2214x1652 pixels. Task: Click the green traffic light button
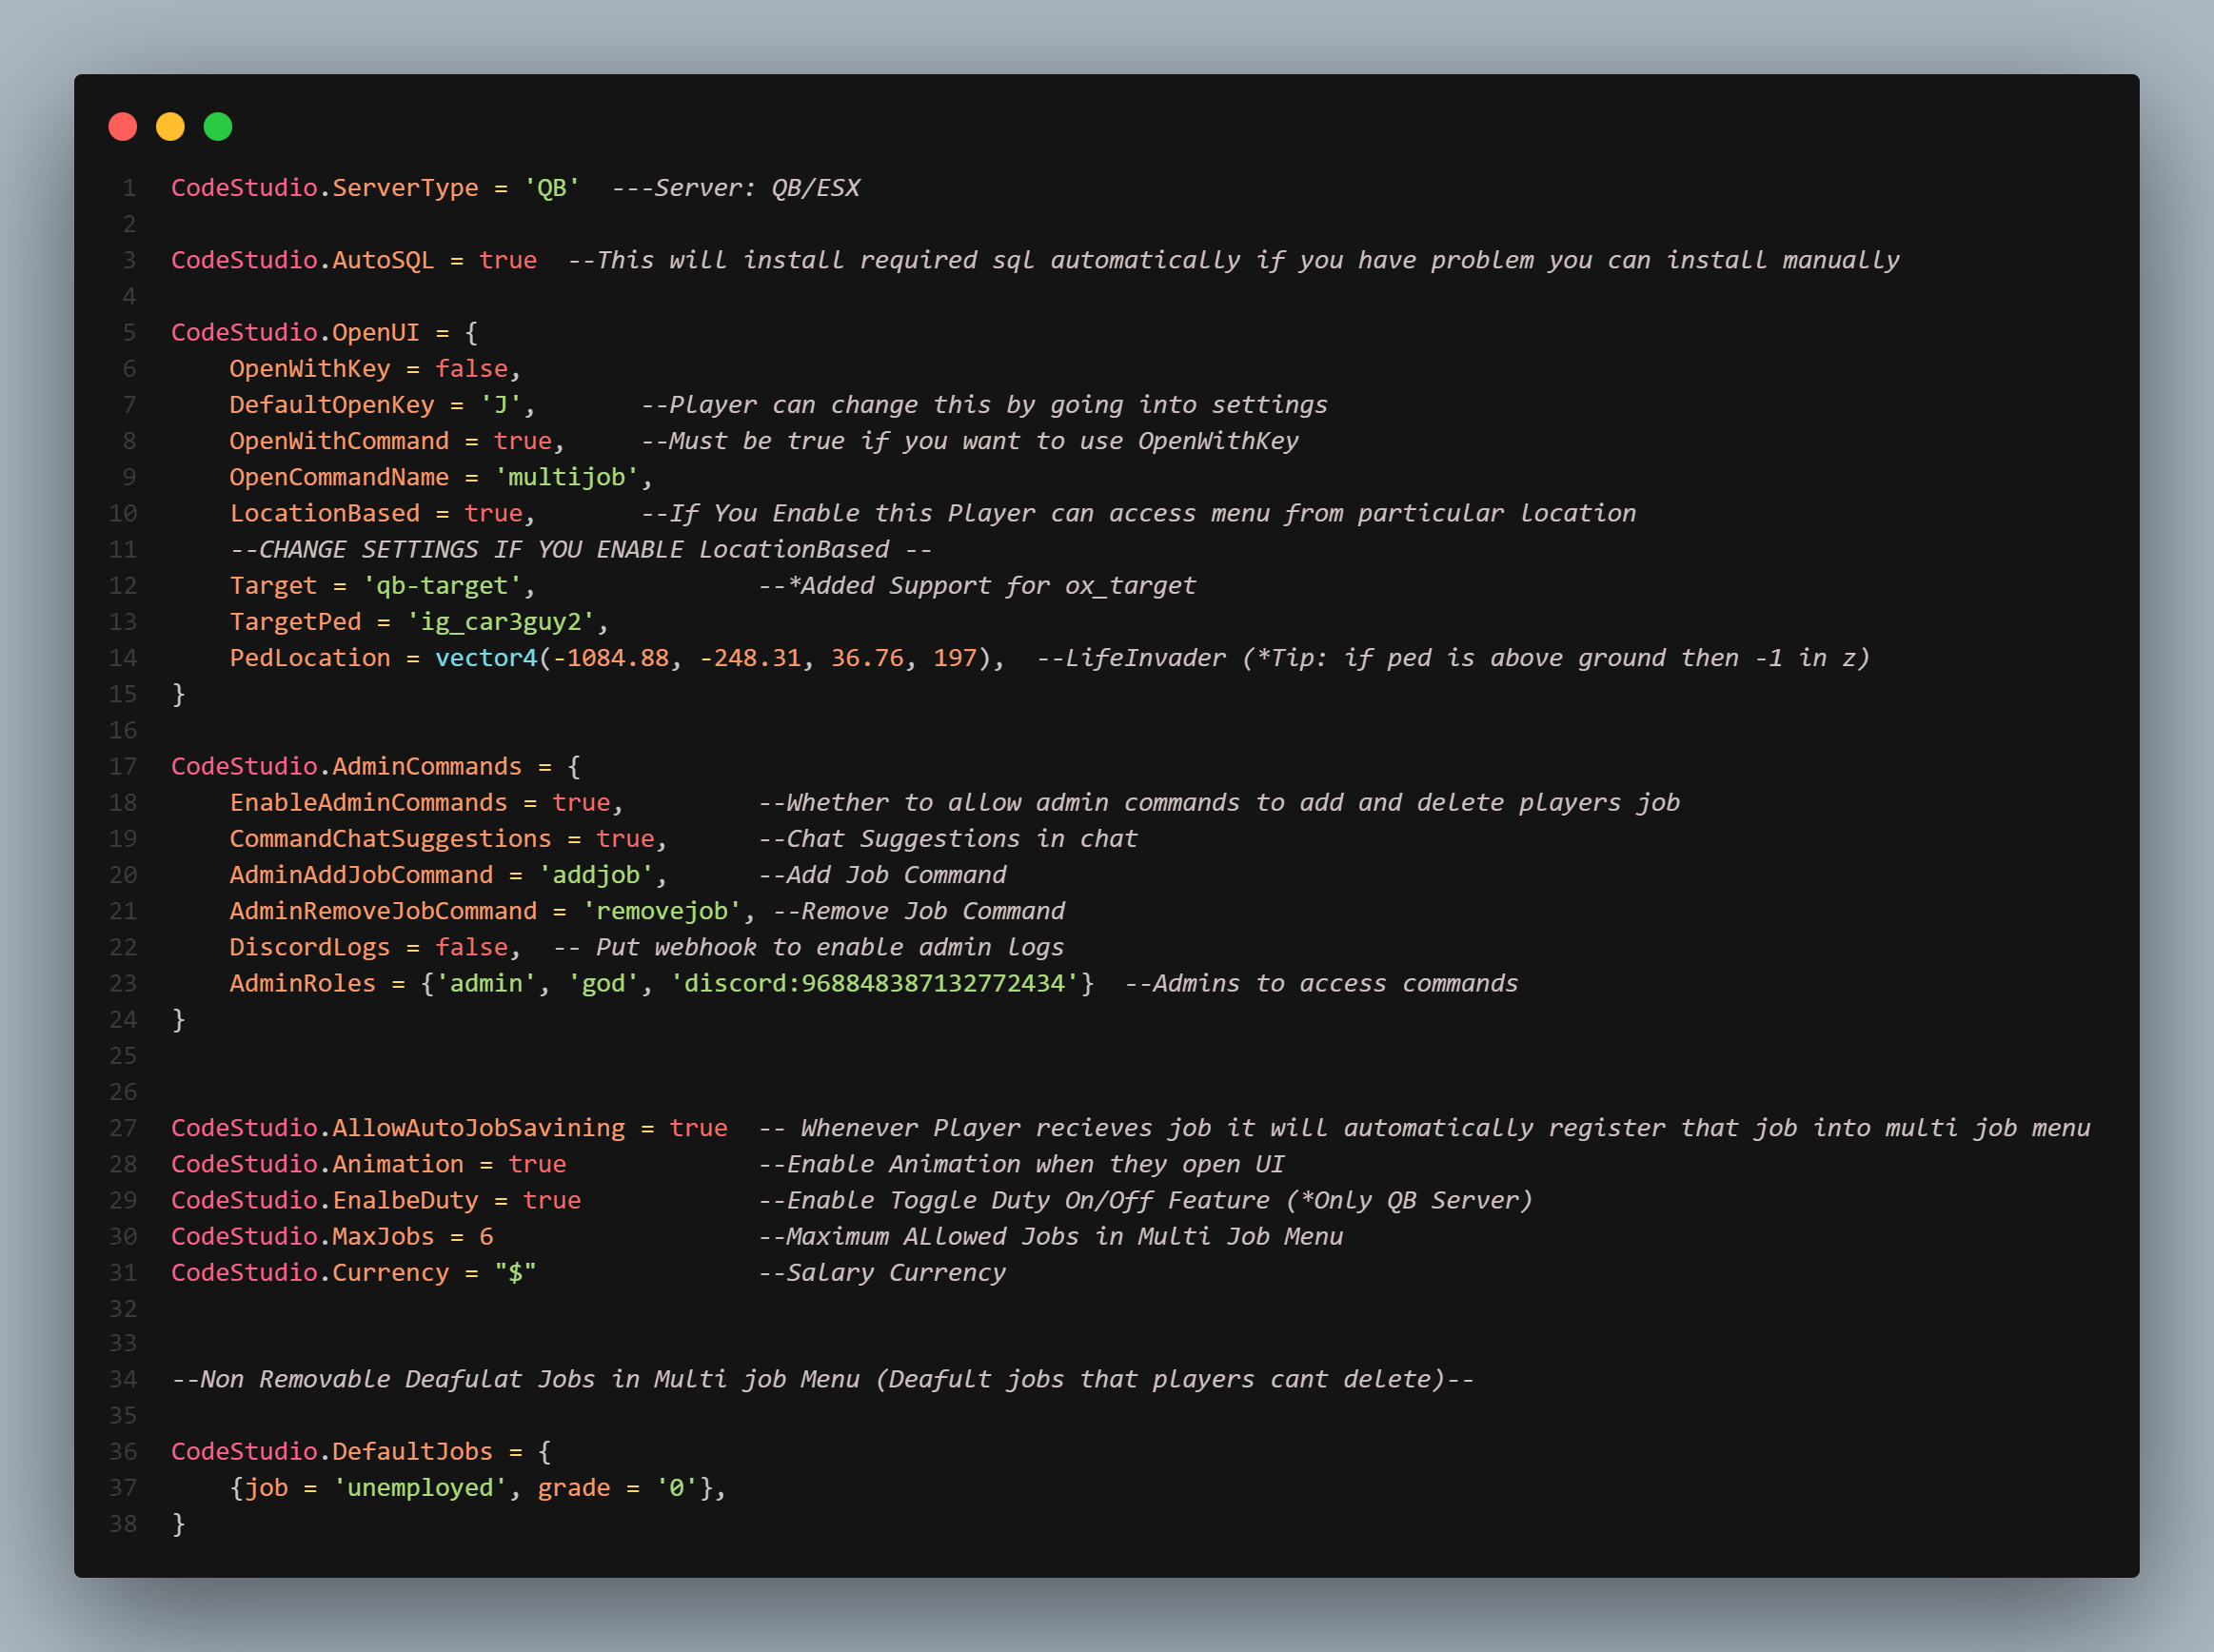coord(219,126)
